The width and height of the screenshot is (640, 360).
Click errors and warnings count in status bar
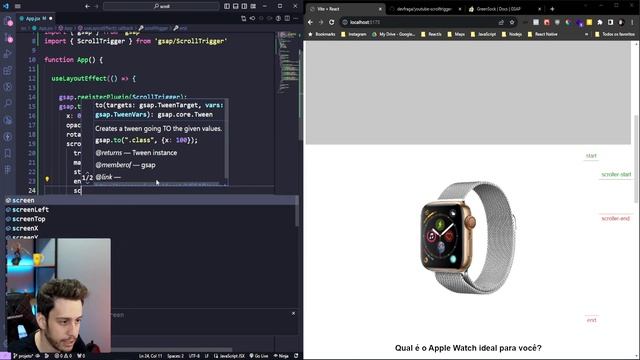click(x=64, y=356)
